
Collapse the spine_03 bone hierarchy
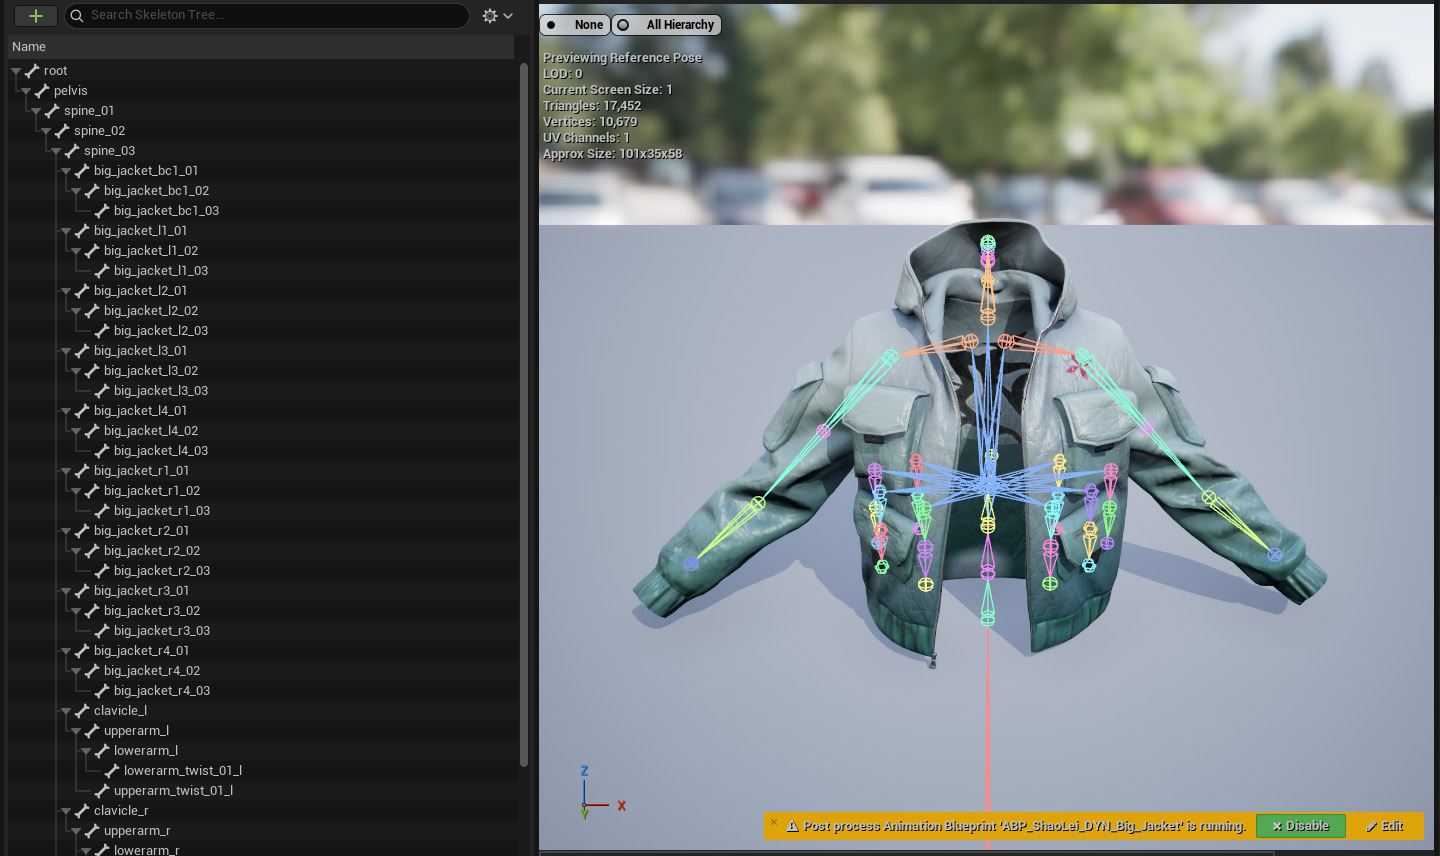[x=56, y=151]
